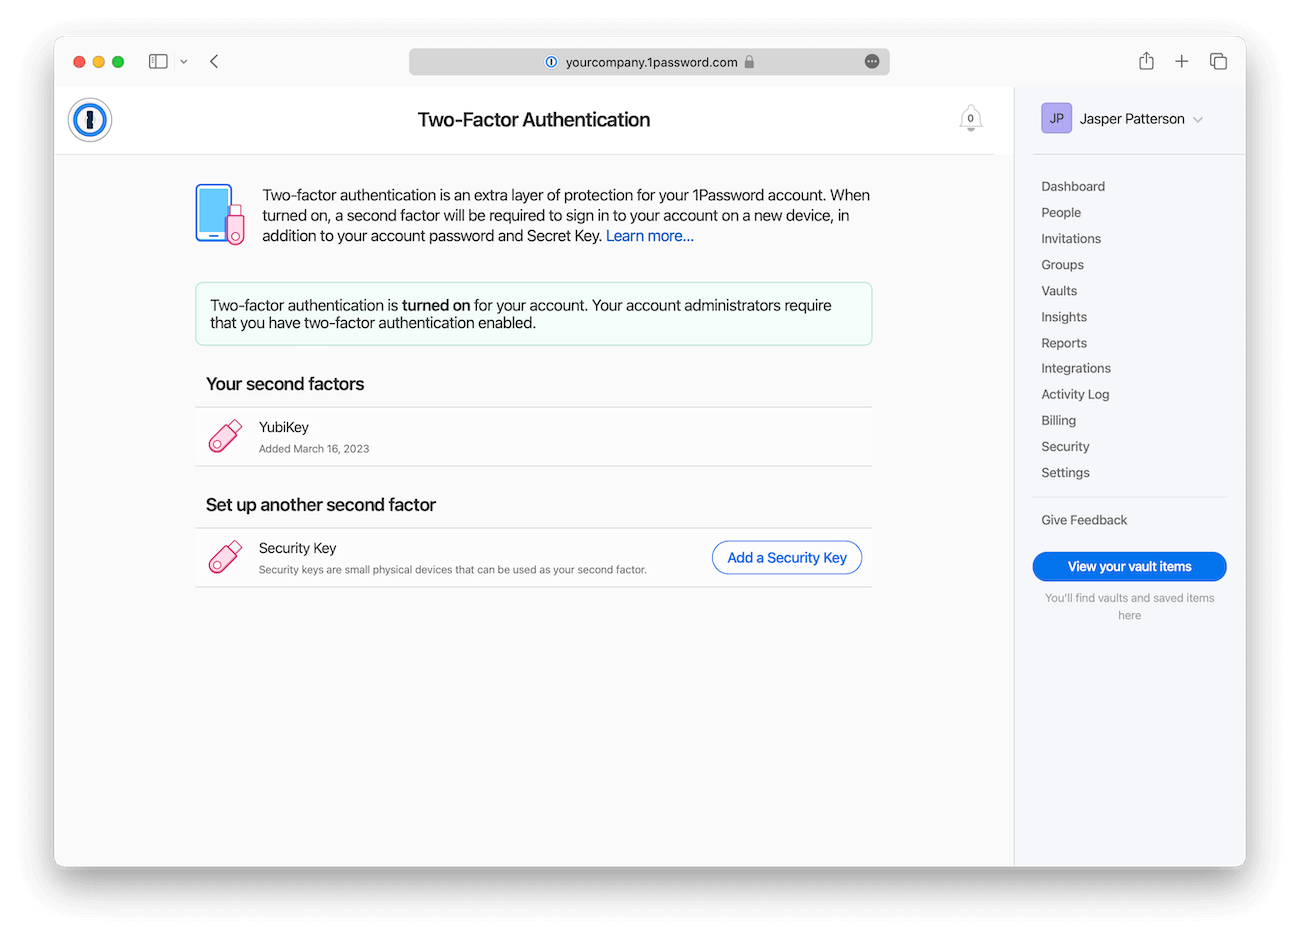Click the Security Key icon under setup section
This screenshot has height=938, width=1300.
tap(225, 556)
